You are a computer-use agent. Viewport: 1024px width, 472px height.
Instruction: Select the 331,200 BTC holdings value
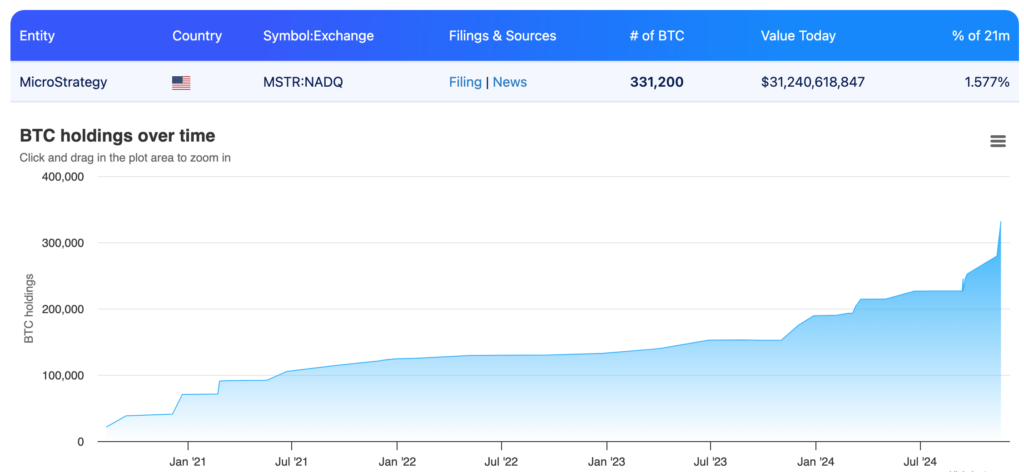coord(657,82)
